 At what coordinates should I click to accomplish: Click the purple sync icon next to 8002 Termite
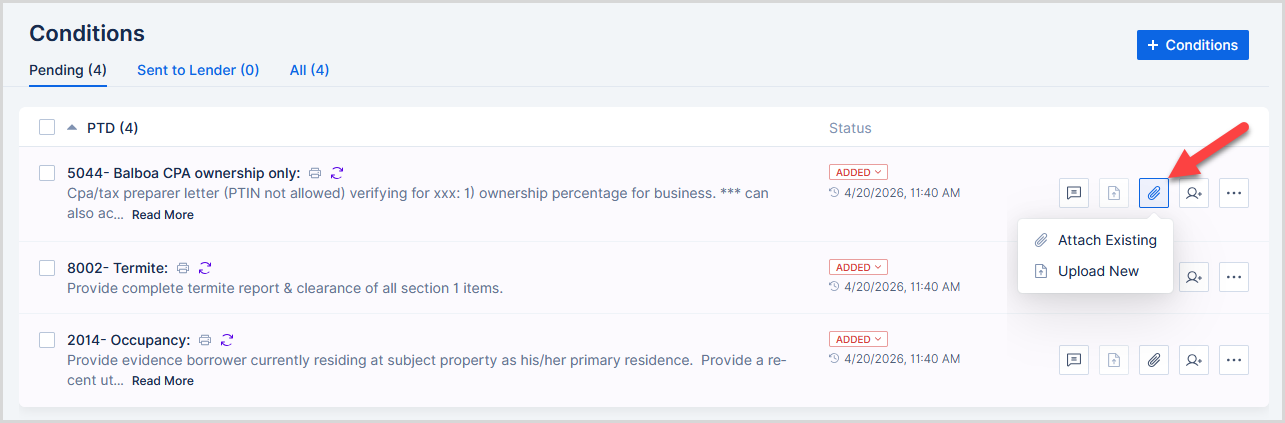tap(205, 268)
